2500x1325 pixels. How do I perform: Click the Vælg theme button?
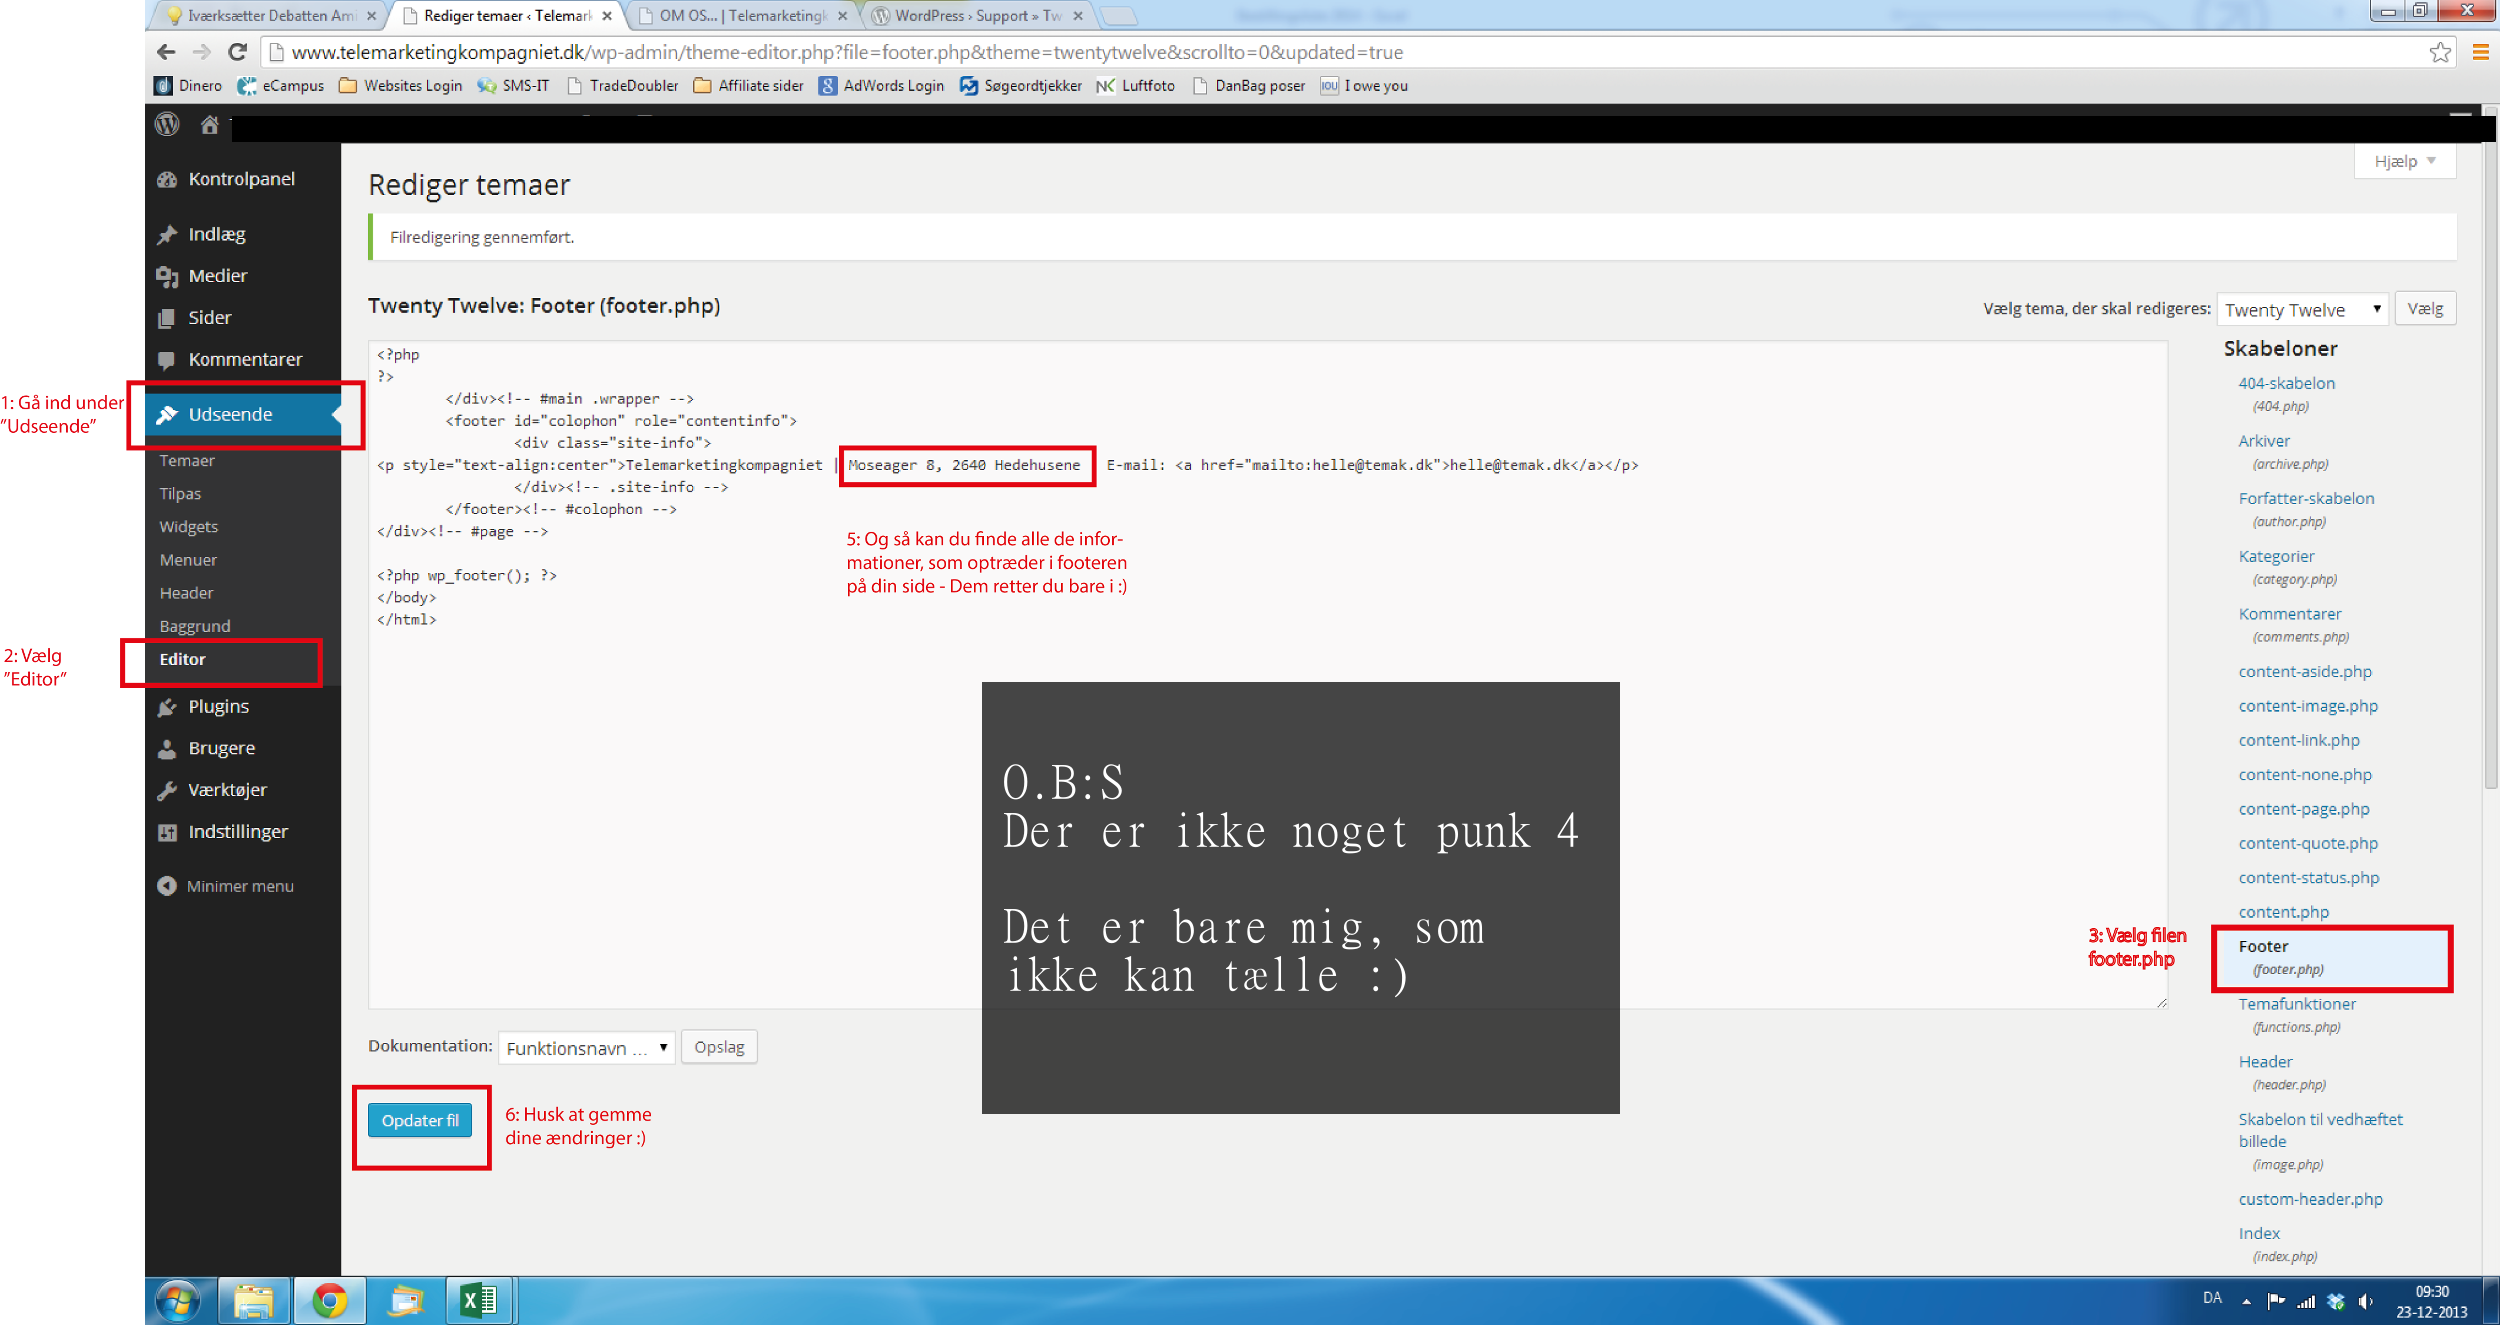pos(2425,309)
